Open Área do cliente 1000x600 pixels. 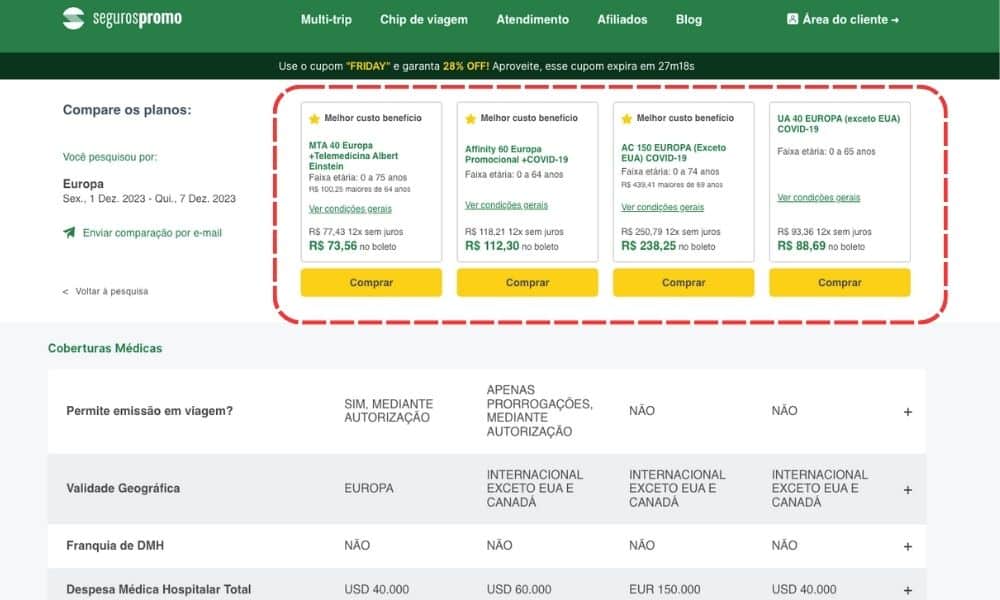[x=843, y=20]
